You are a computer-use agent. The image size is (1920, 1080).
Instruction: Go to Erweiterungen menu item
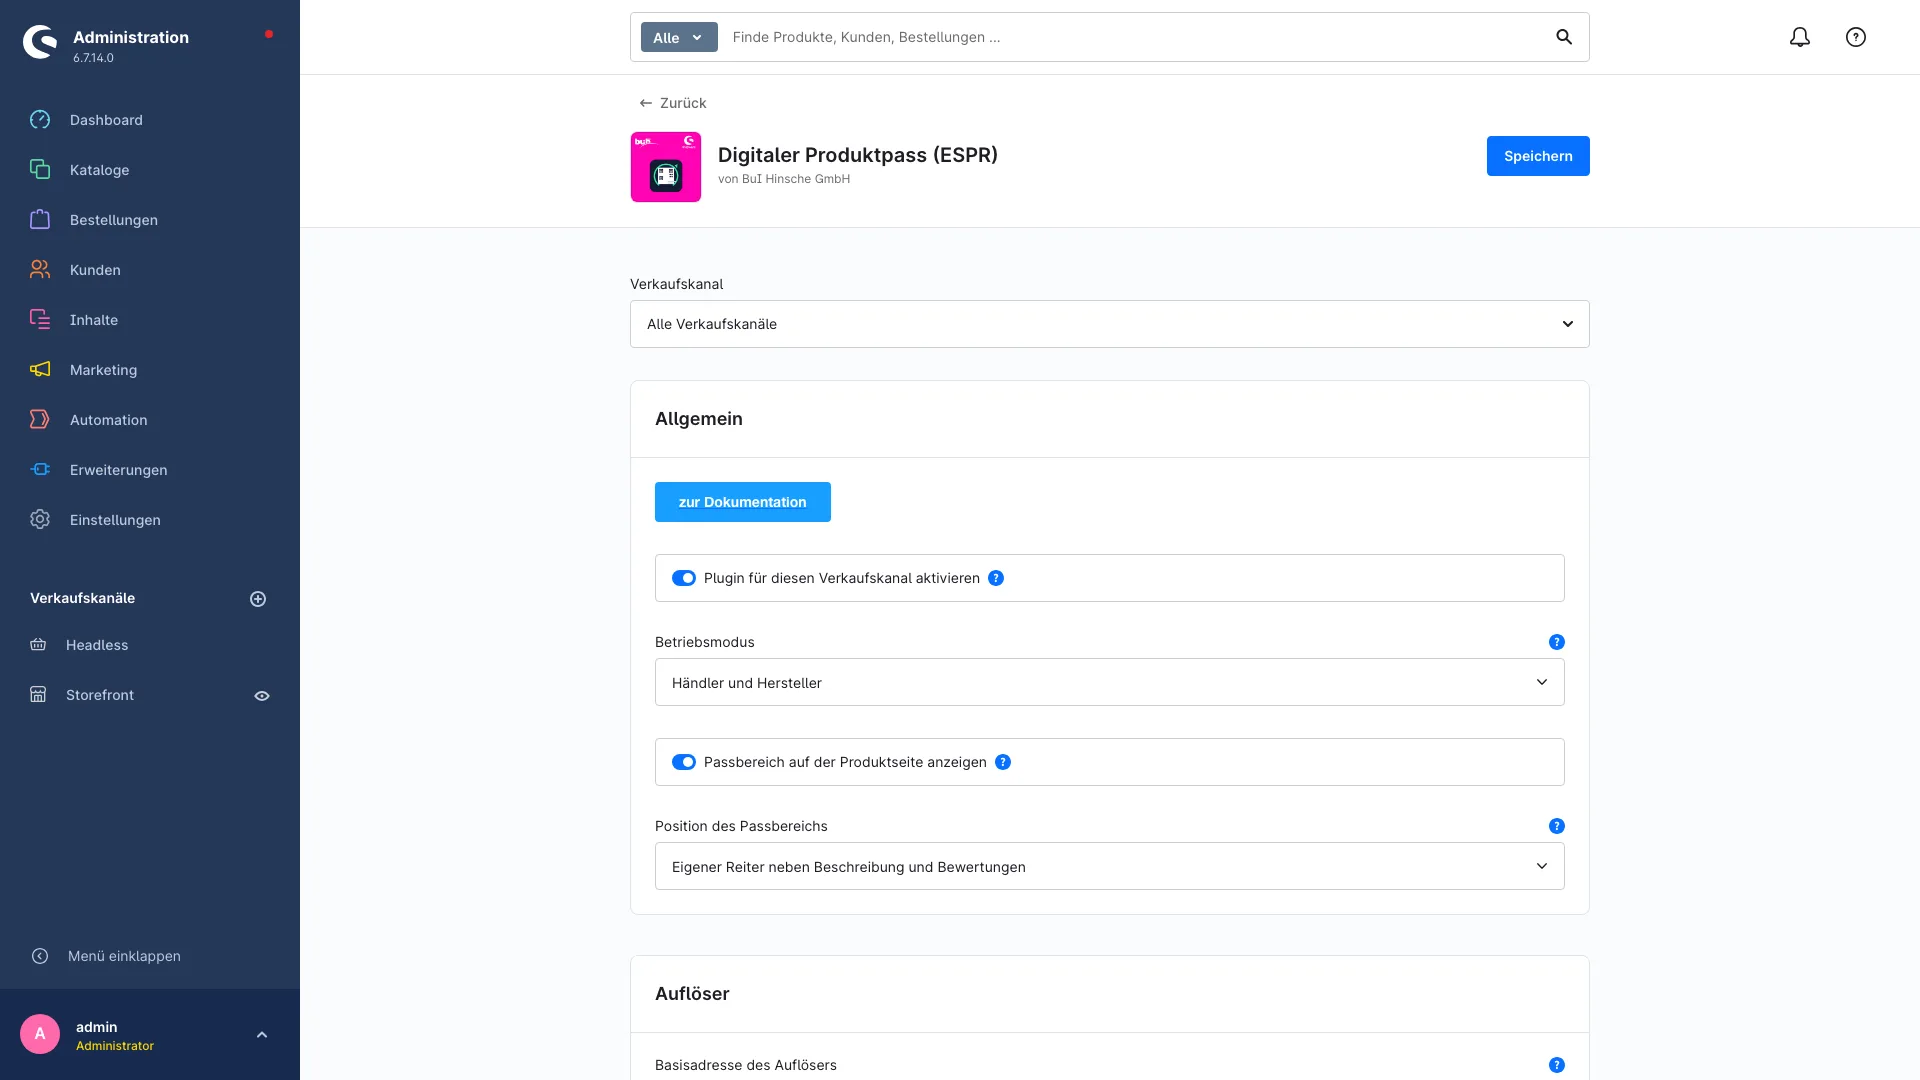pyautogui.click(x=119, y=470)
